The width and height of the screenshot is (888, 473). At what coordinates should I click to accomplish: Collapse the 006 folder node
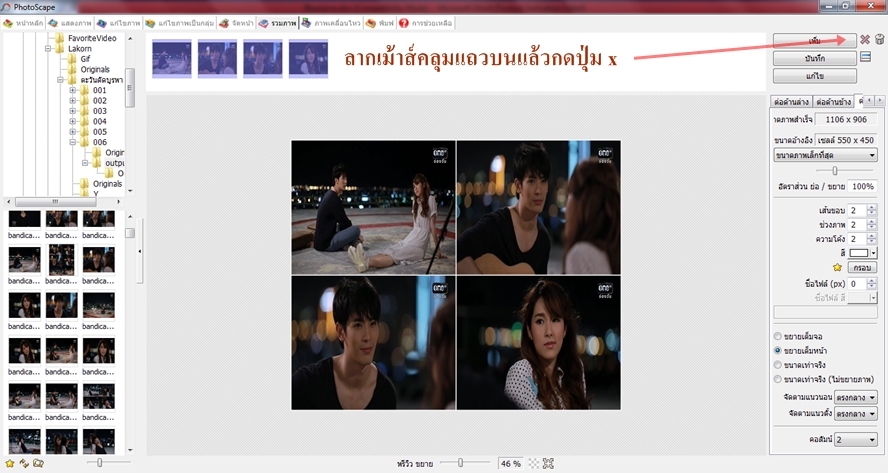pyautogui.click(x=72, y=142)
